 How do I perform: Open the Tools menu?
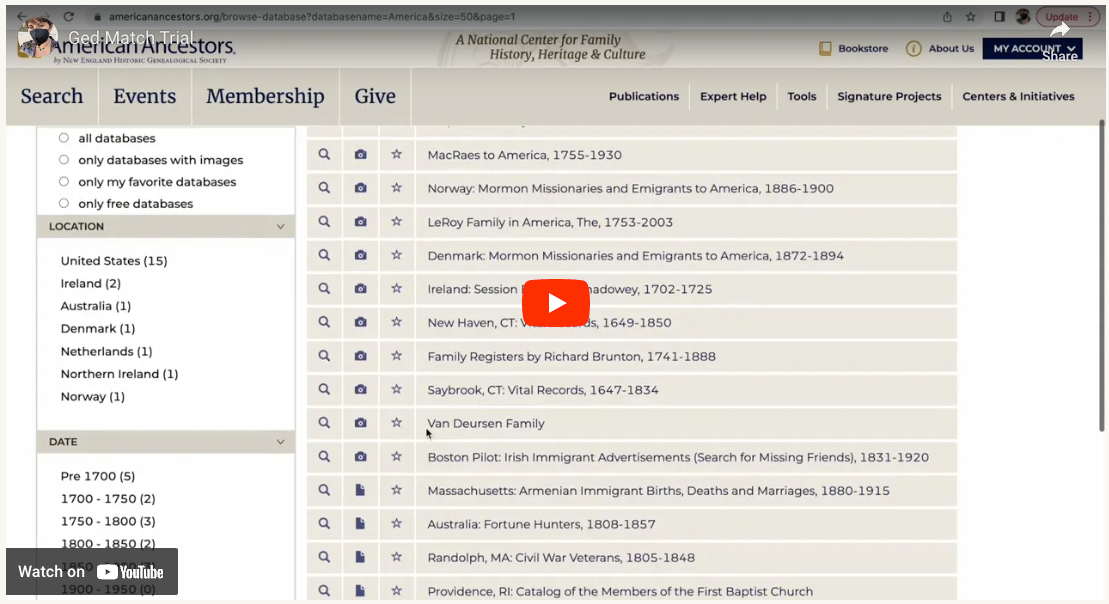(801, 96)
